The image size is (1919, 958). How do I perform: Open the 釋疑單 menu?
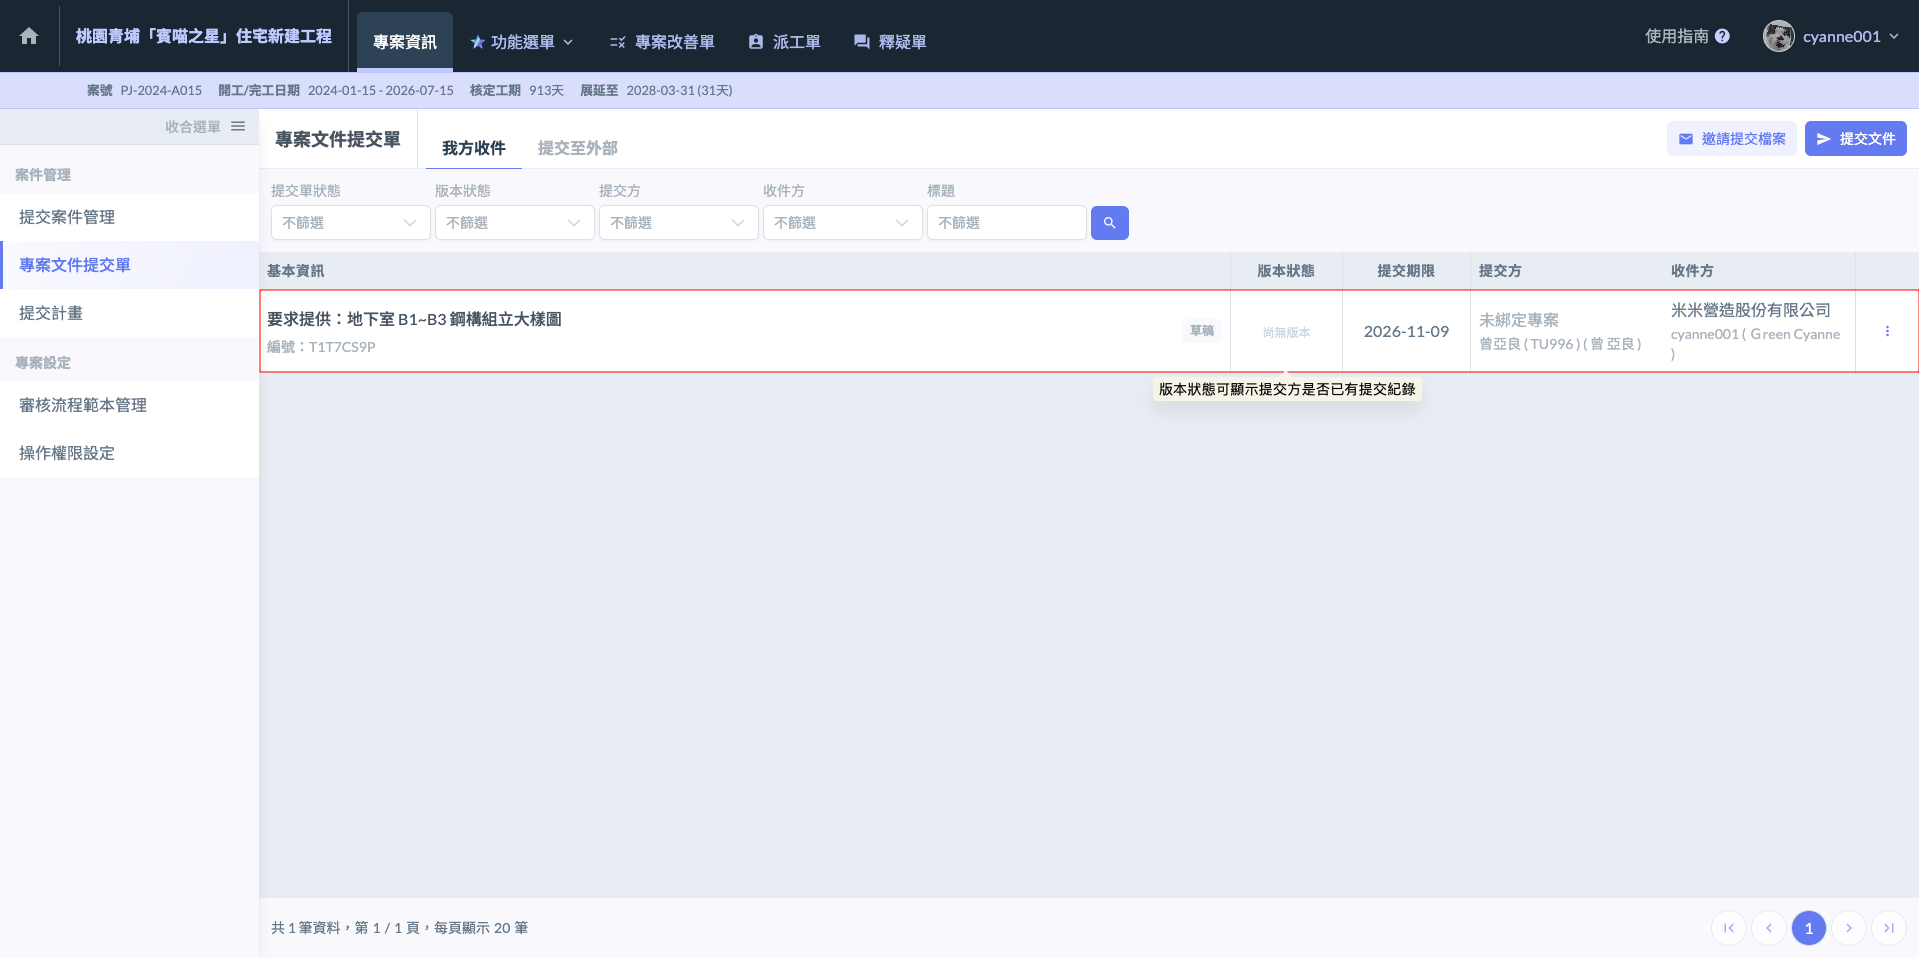pos(890,42)
